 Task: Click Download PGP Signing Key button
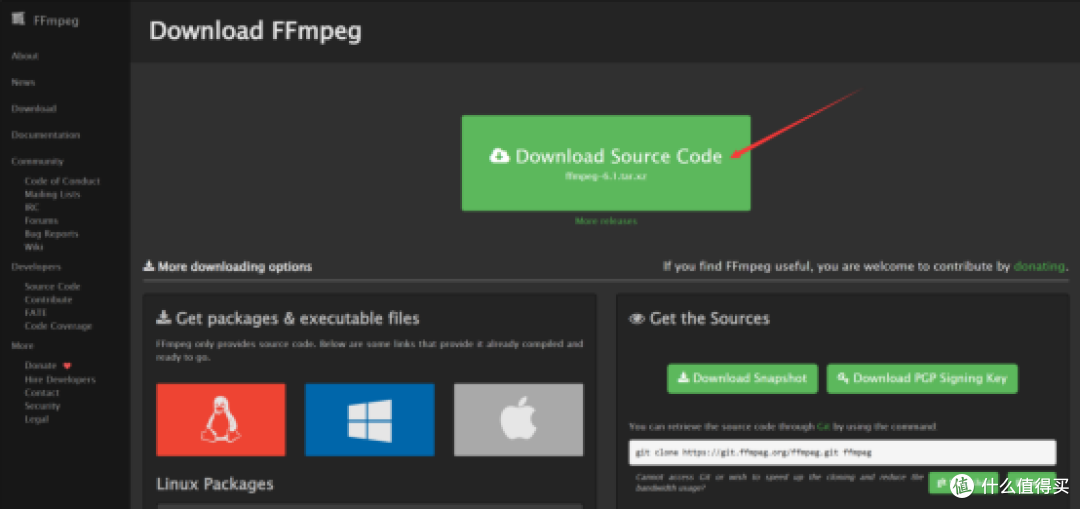[922, 378]
